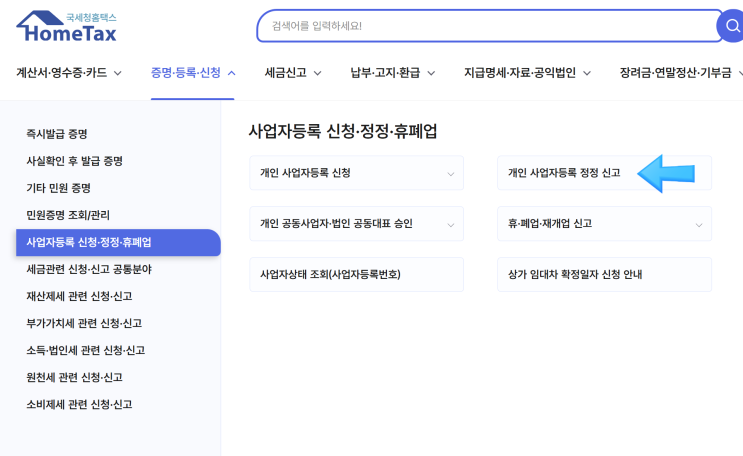Select 즉시발급 증명 in sidebar
This screenshot has width=743, height=456.
pyautogui.click(x=64, y=134)
